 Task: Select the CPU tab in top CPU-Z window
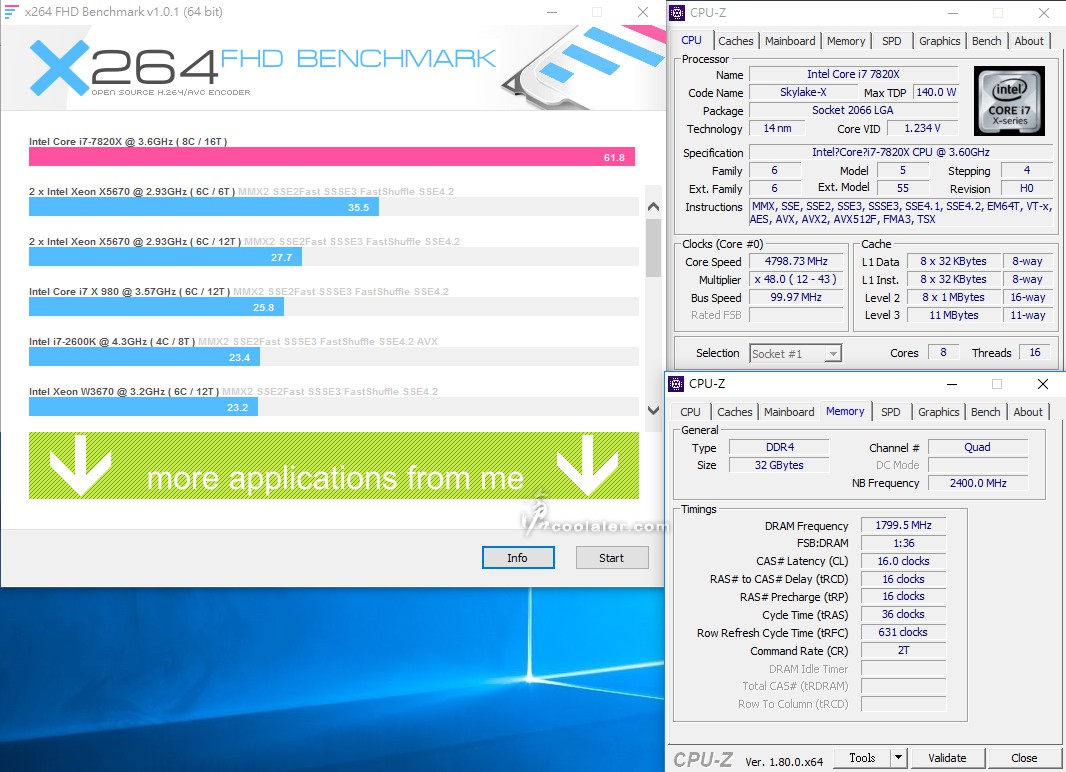pyautogui.click(x=691, y=40)
